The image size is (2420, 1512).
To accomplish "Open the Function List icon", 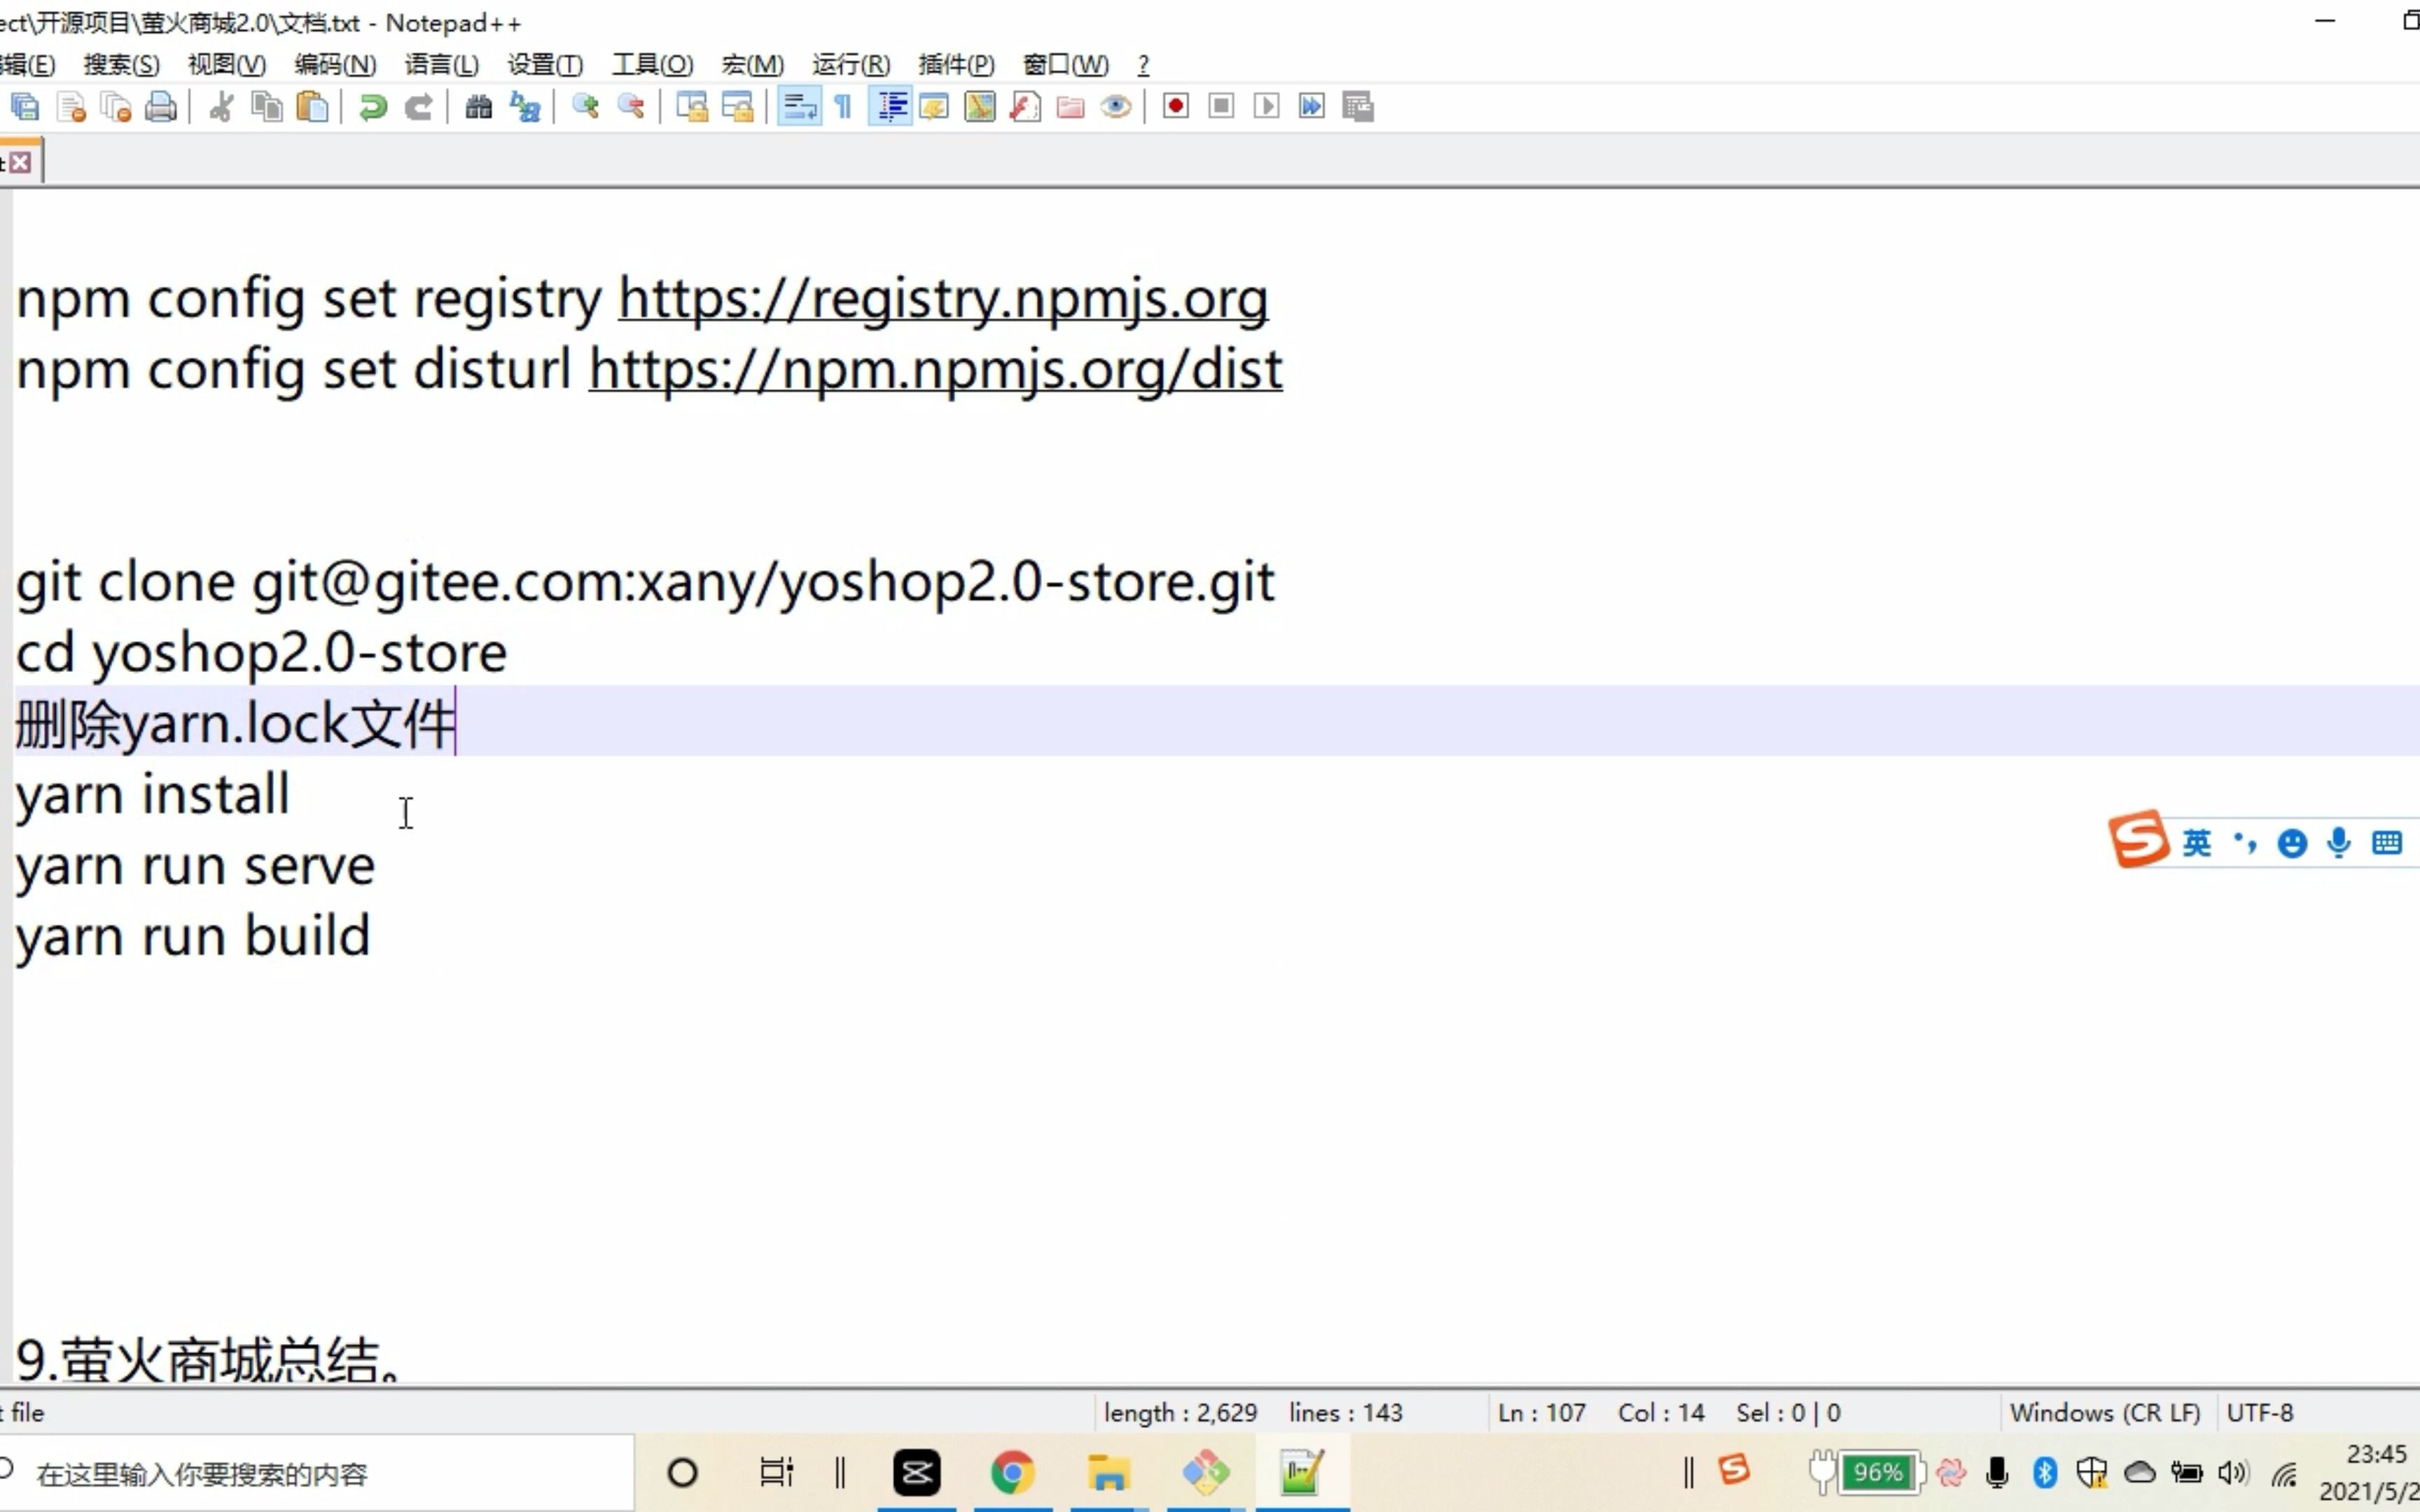I will (1025, 106).
